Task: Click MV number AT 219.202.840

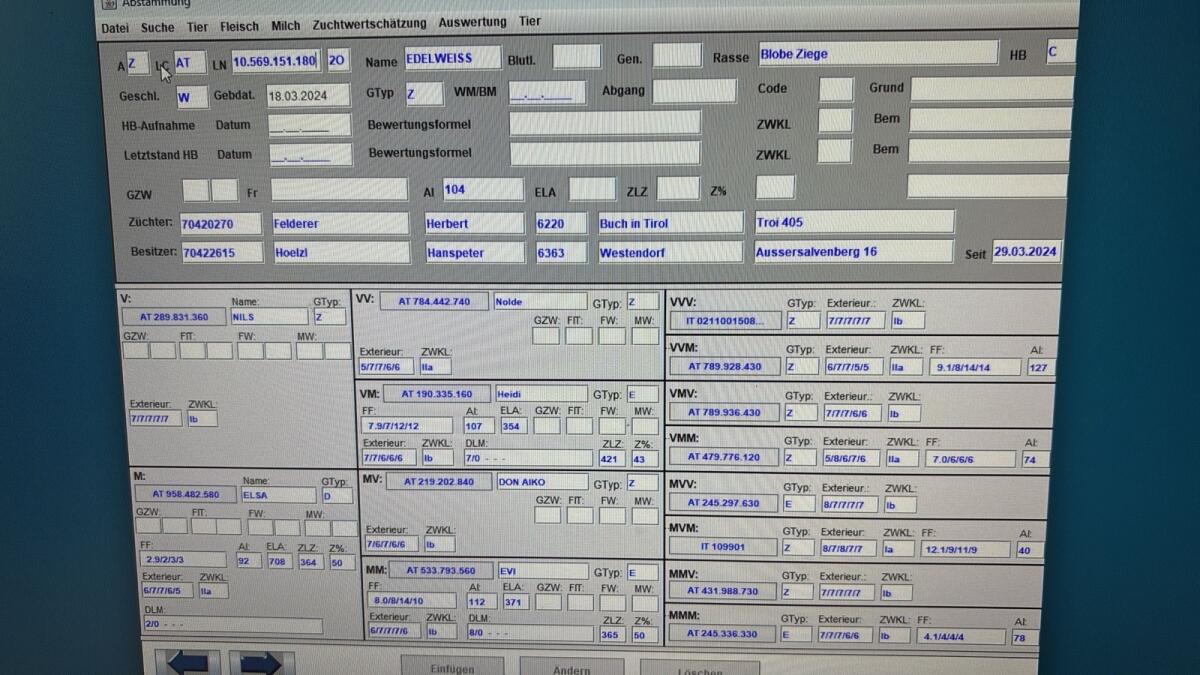Action: coord(440,481)
